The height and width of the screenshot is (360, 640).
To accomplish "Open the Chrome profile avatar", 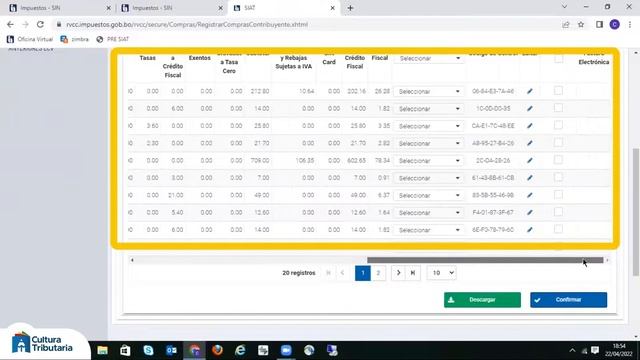I will [615, 24].
